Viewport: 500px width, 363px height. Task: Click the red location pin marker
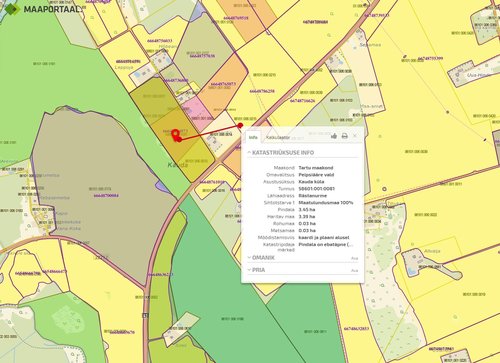(175, 134)
